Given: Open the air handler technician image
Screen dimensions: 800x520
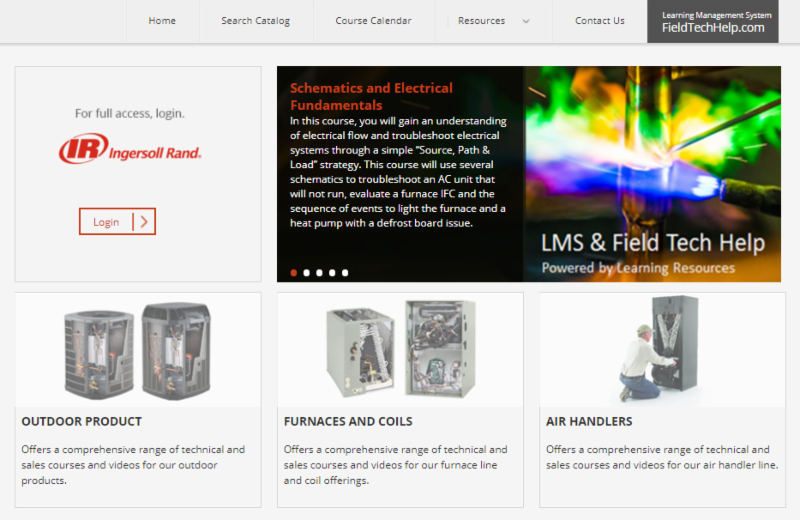Looking at the screenshot, I should pyautogui.click(x=659, y=349).
